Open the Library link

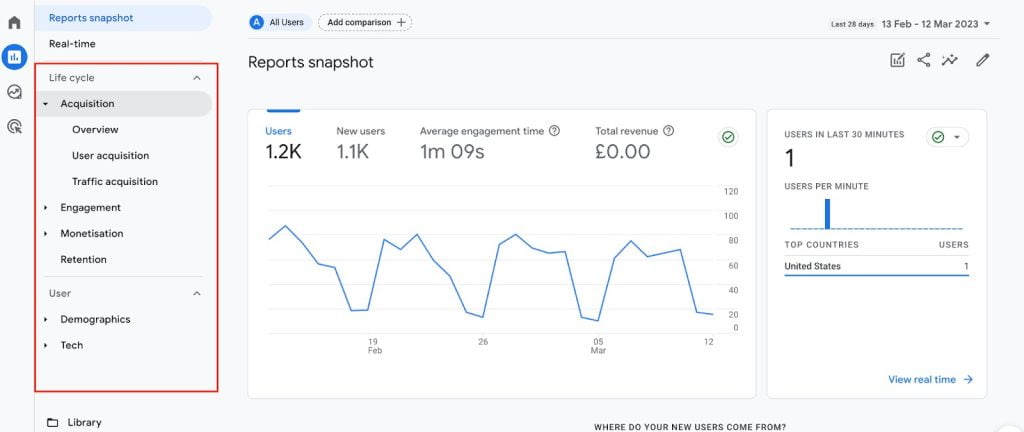click(84, 422)
